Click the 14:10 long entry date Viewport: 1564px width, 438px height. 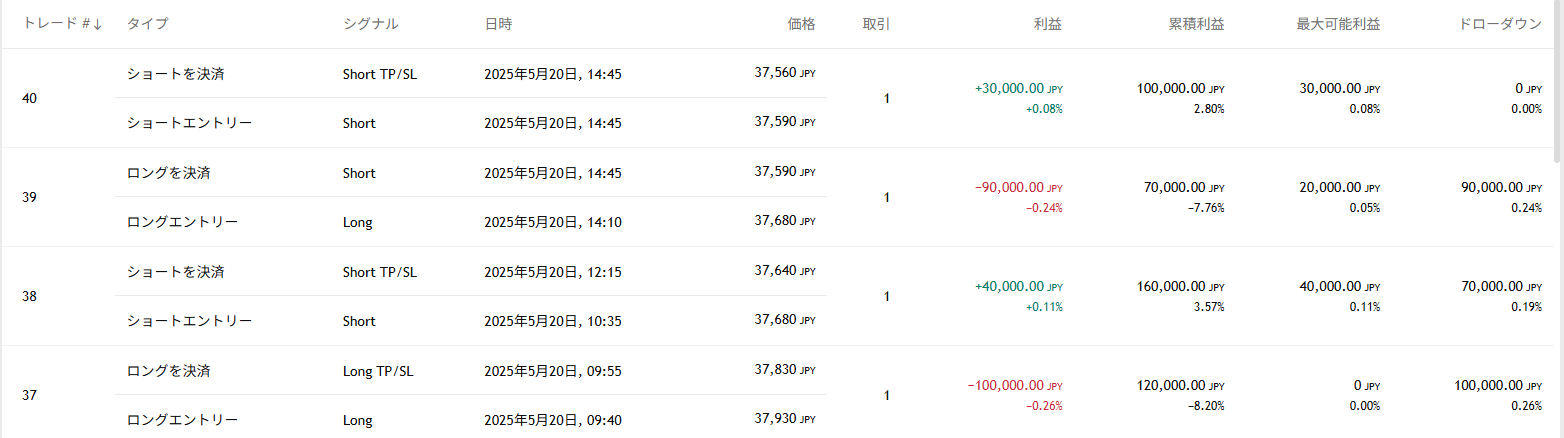click(552, 222)
